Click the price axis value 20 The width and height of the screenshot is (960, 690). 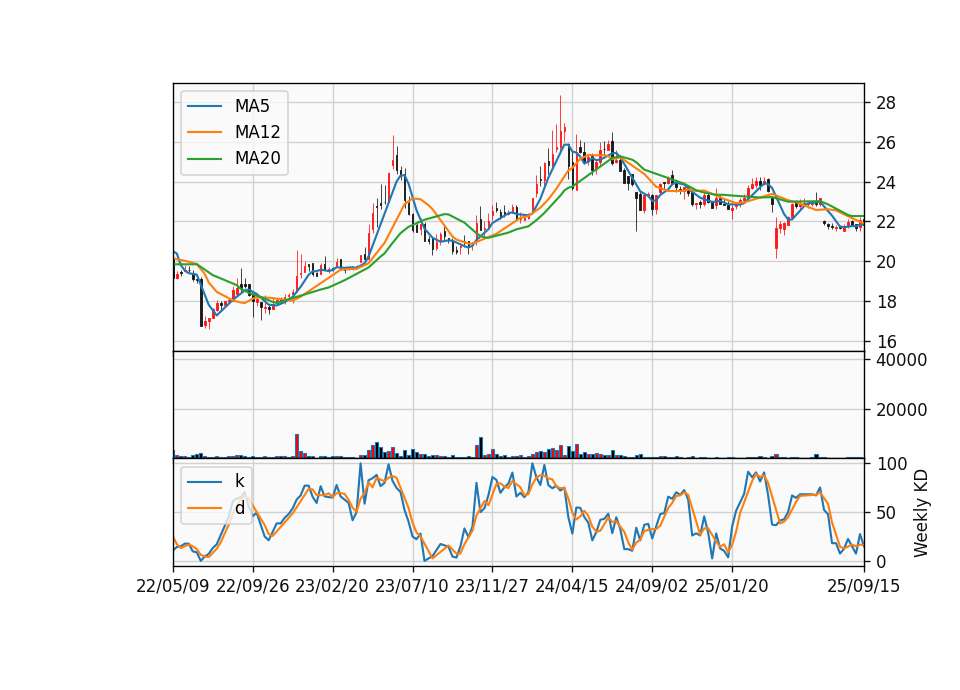[x=886, y=261]
